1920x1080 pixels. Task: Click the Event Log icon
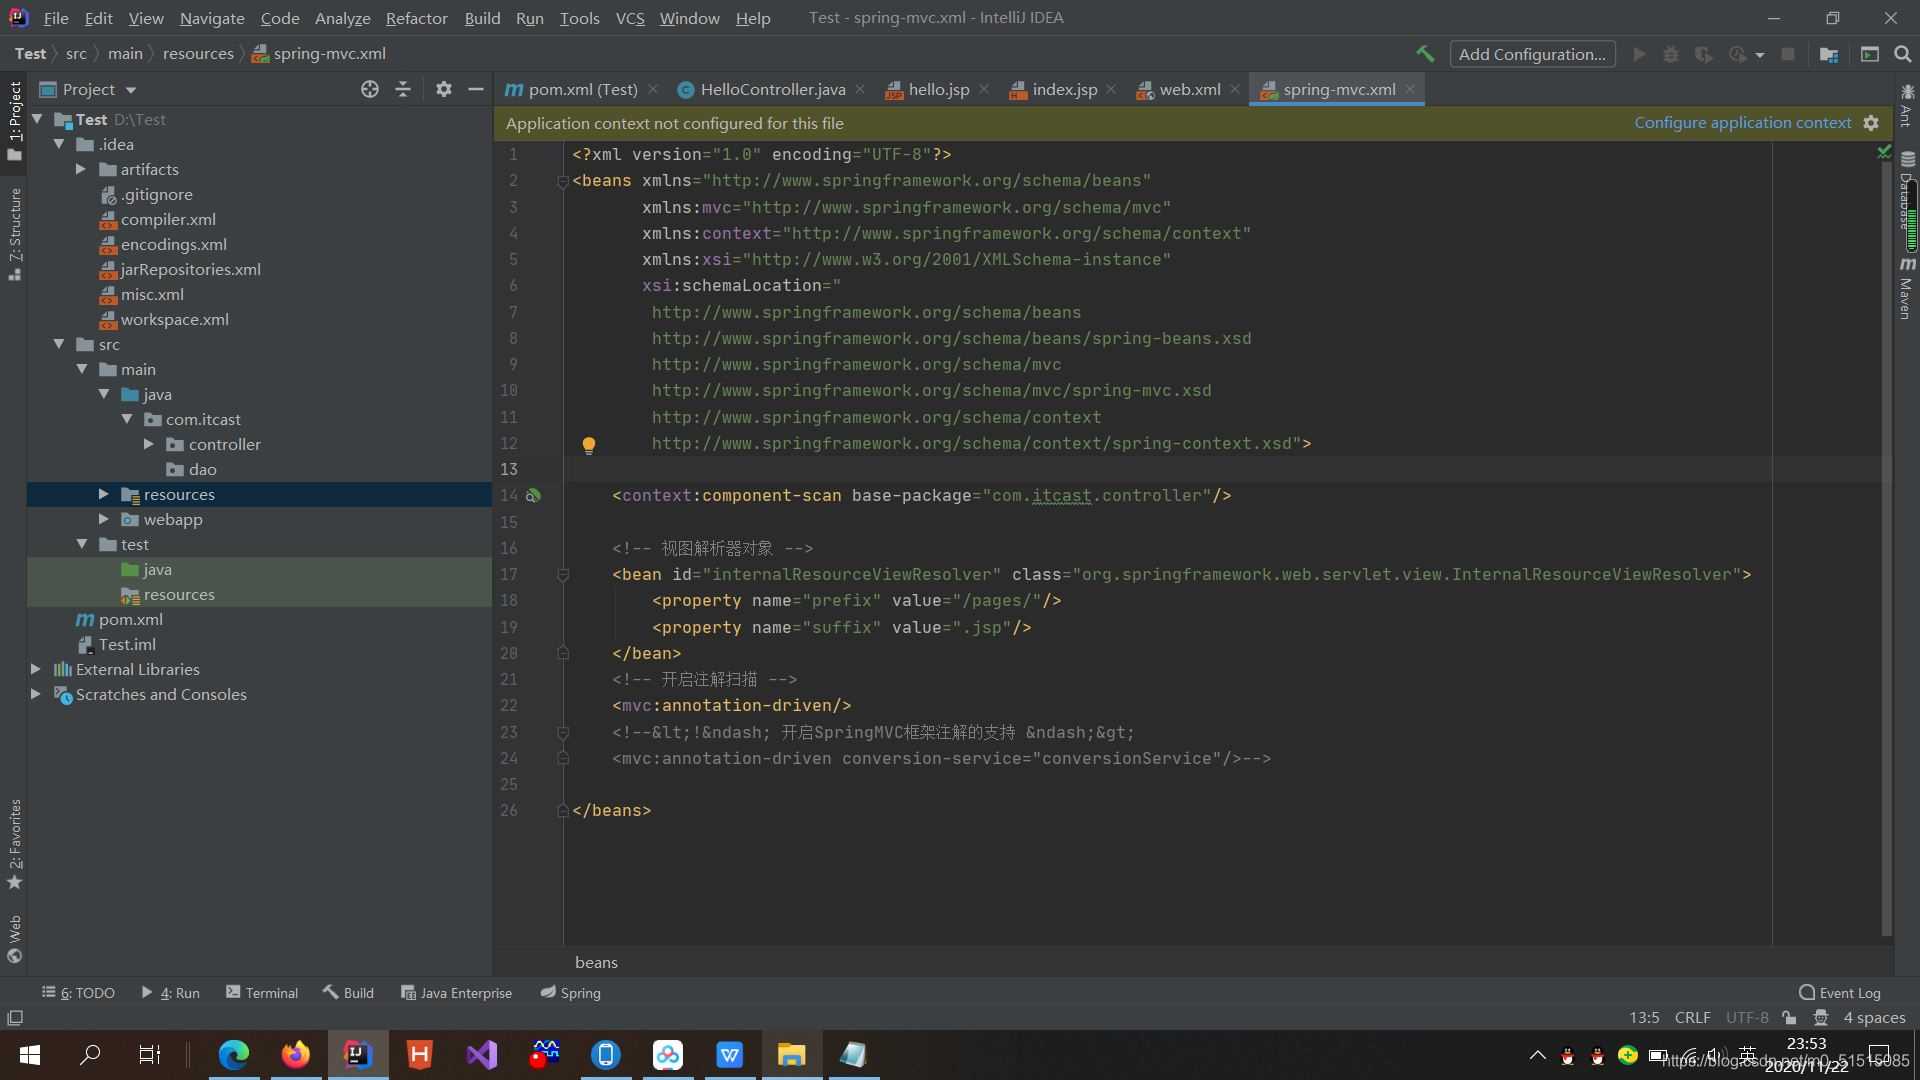pos(1807,992)
